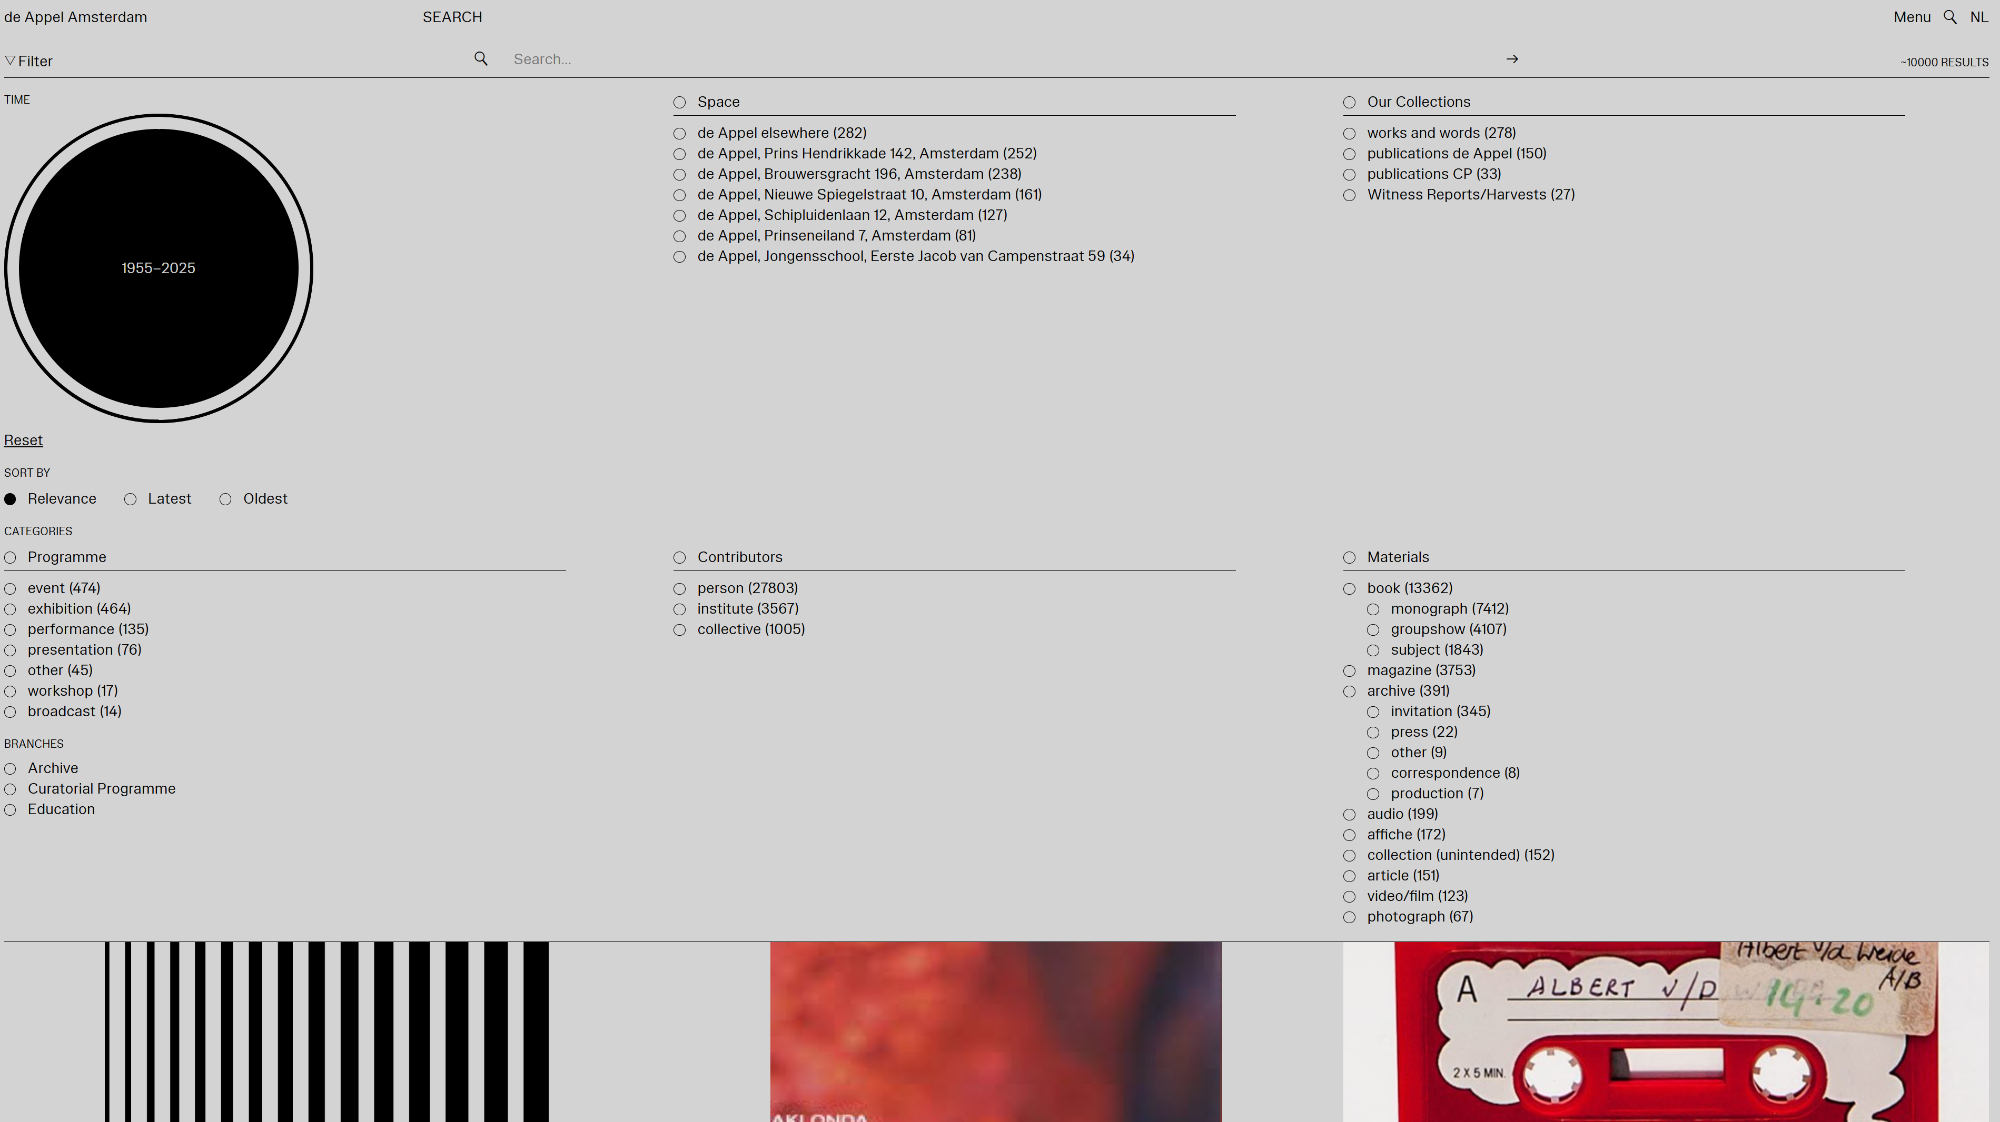Choose archive under Materials
The height and width of the screenshot is (1122, 2000).
coord(1350,692)
